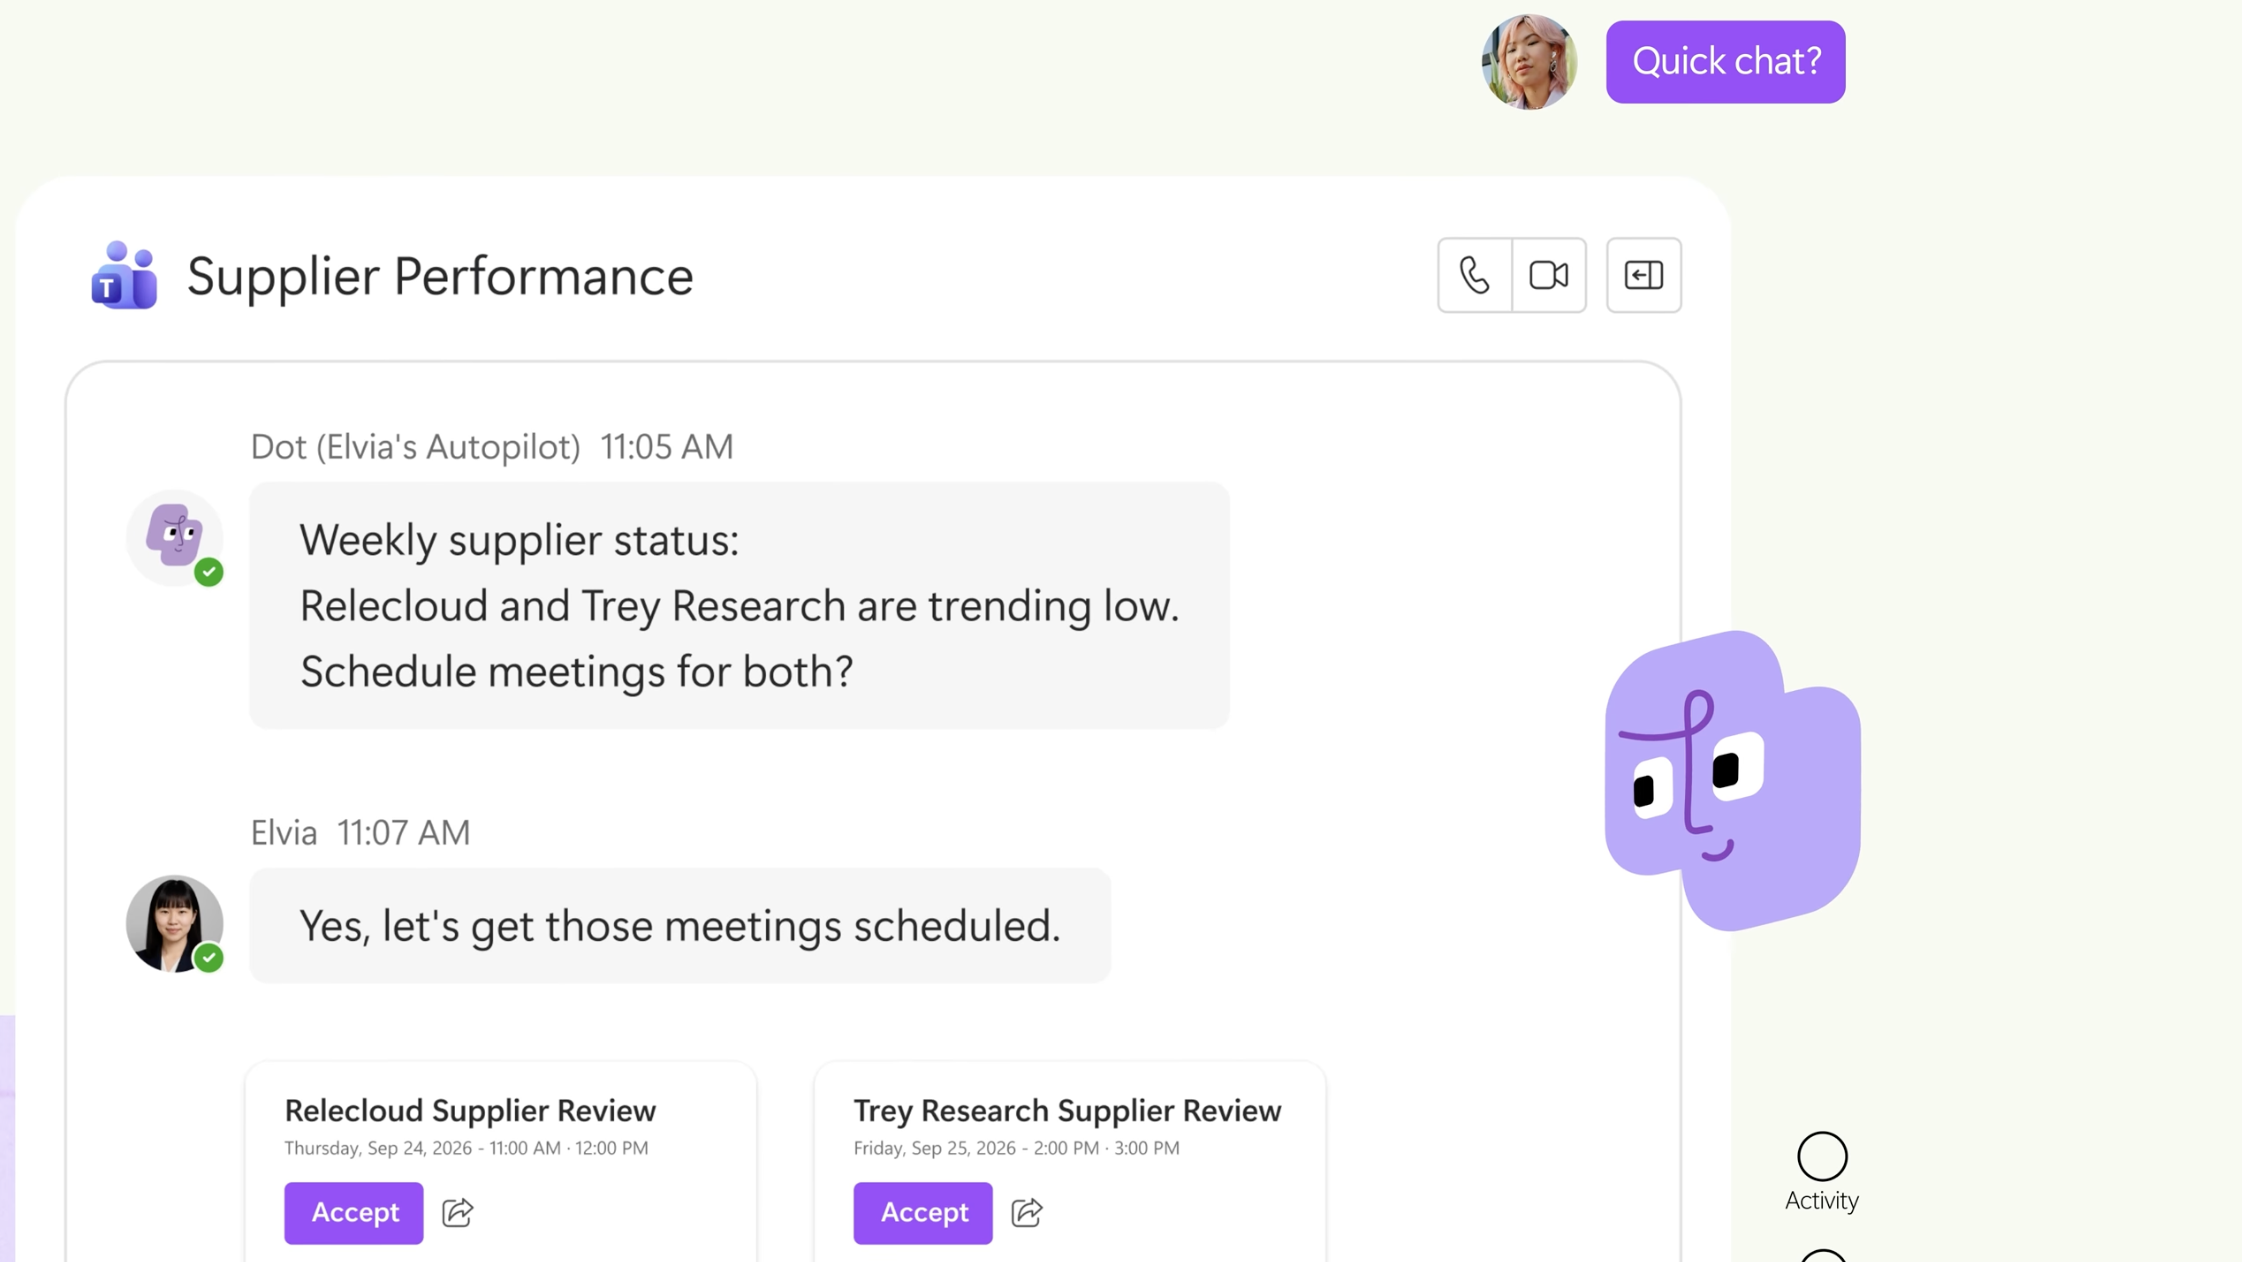Screen dimensions: 2242x1262
Task: Open the Activity icon
Action: 1822,1156
